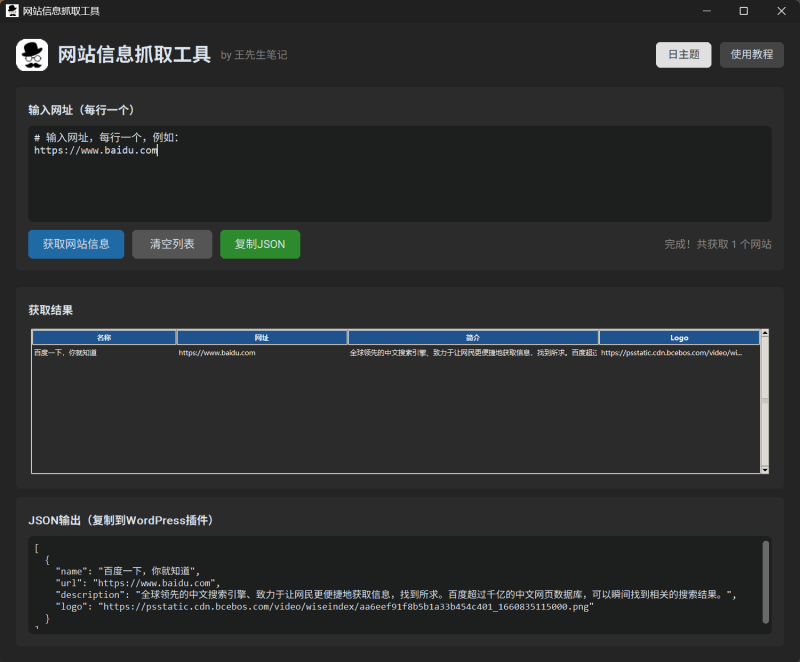This screenshot has width=800, height=662.
Task: Open the https://www.baidu.com link in results
Action: [x=213, y=352]
